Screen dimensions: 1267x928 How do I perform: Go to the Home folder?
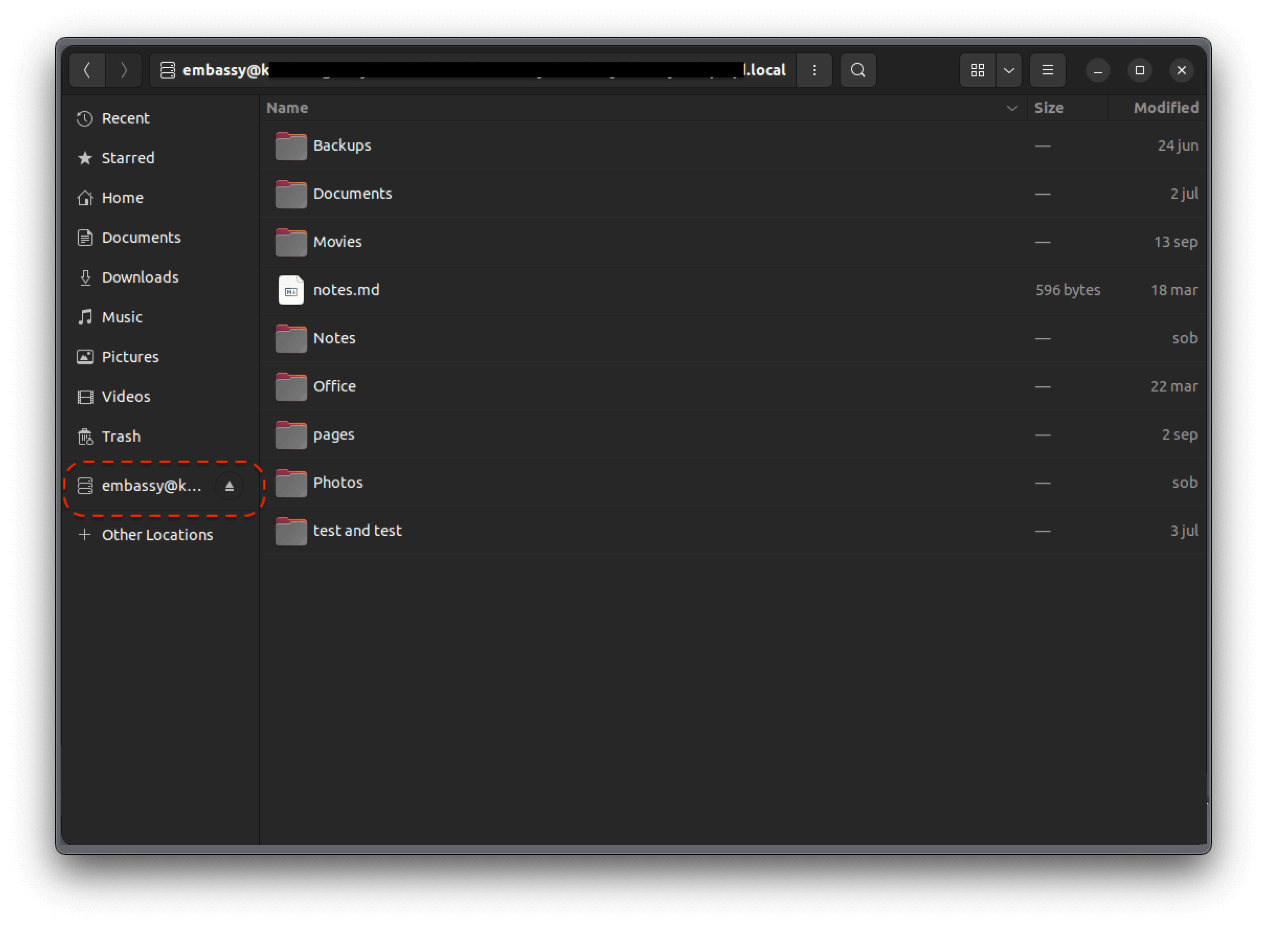tap(122, 197)
